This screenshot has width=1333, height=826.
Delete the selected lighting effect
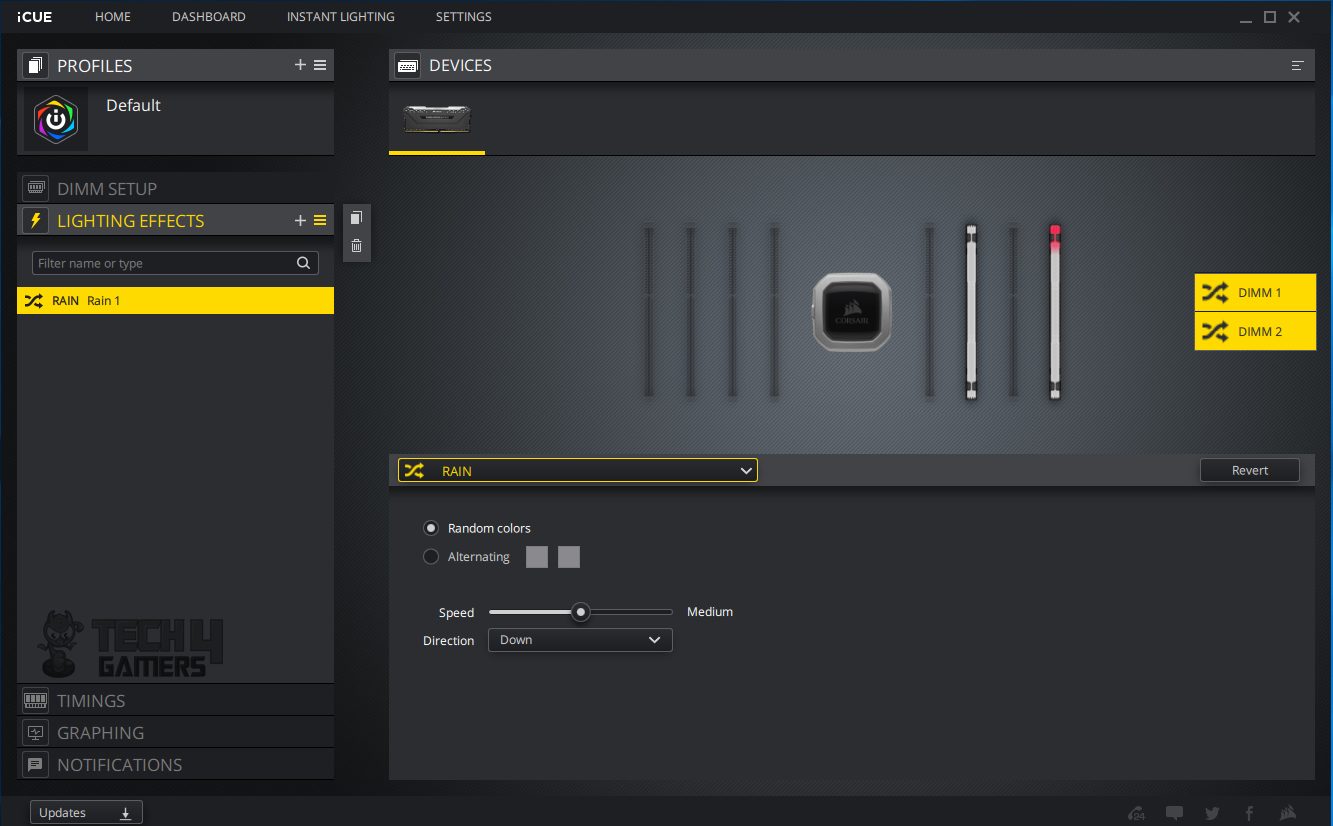356,246
